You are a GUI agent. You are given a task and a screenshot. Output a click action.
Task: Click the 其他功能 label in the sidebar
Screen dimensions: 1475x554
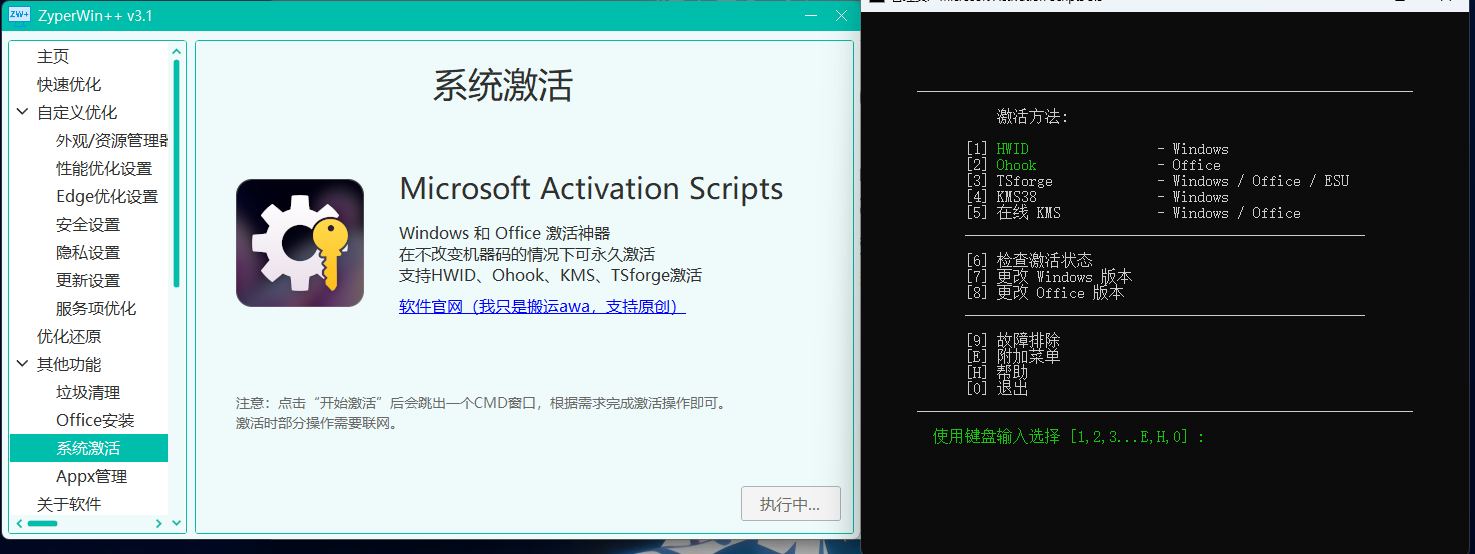(69, 365)
